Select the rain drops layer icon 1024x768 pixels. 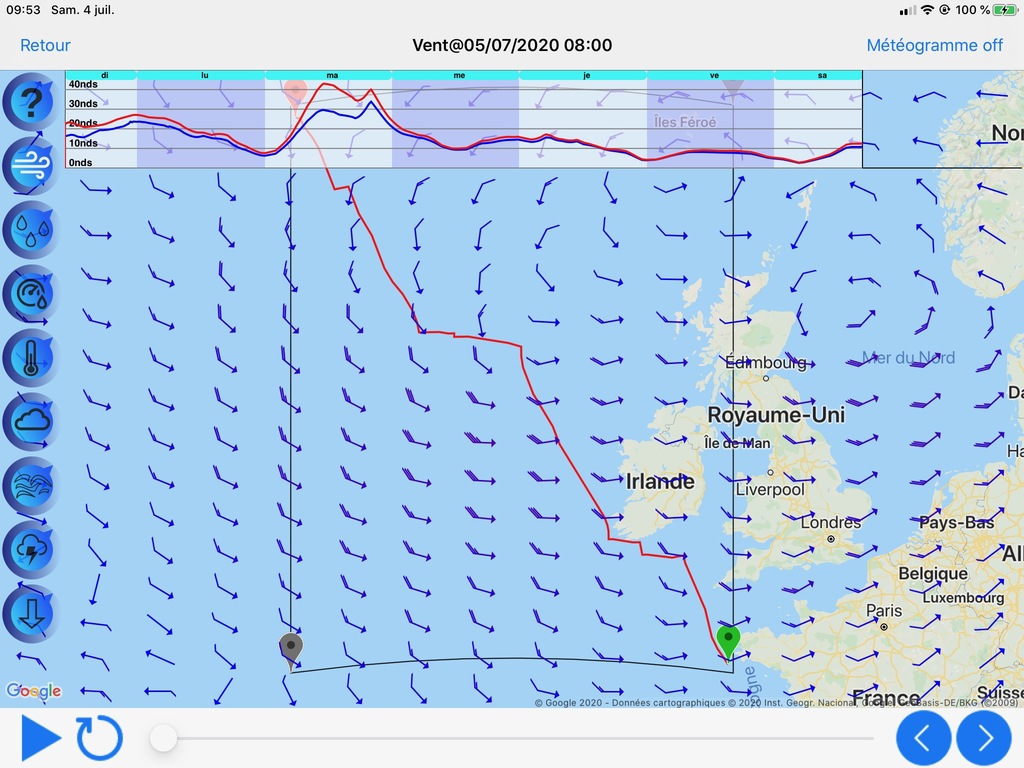30,230
